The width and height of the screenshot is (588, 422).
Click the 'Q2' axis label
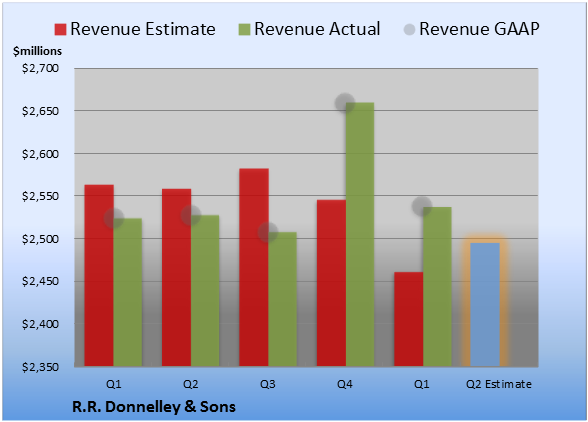click(x=190, y=384)
